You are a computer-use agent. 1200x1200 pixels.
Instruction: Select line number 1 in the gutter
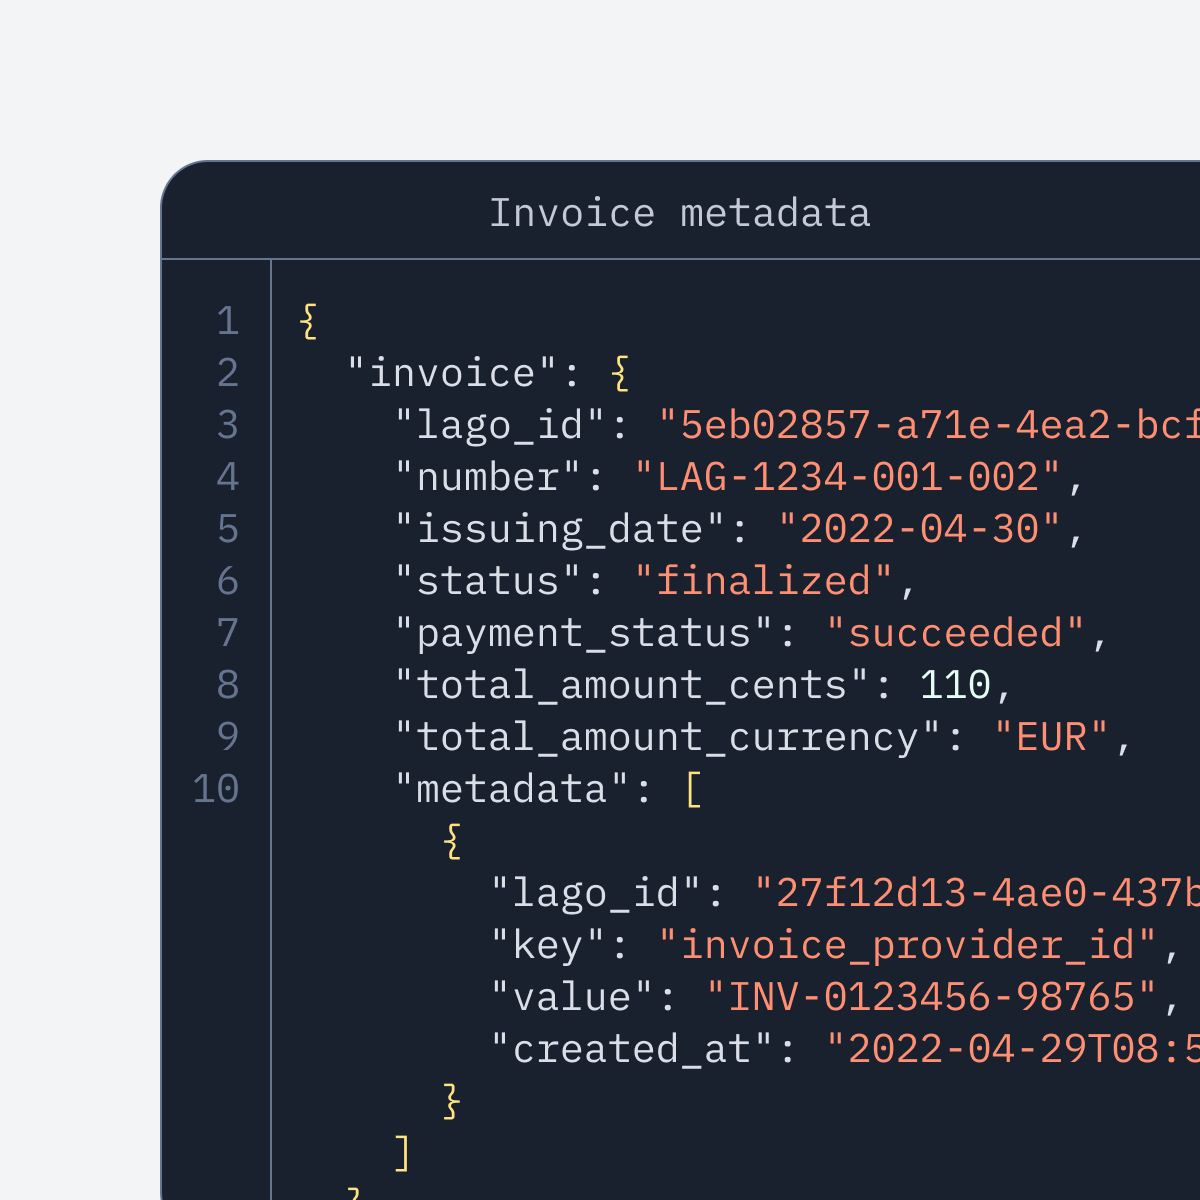pyautogui.click(x=228, y=321)
